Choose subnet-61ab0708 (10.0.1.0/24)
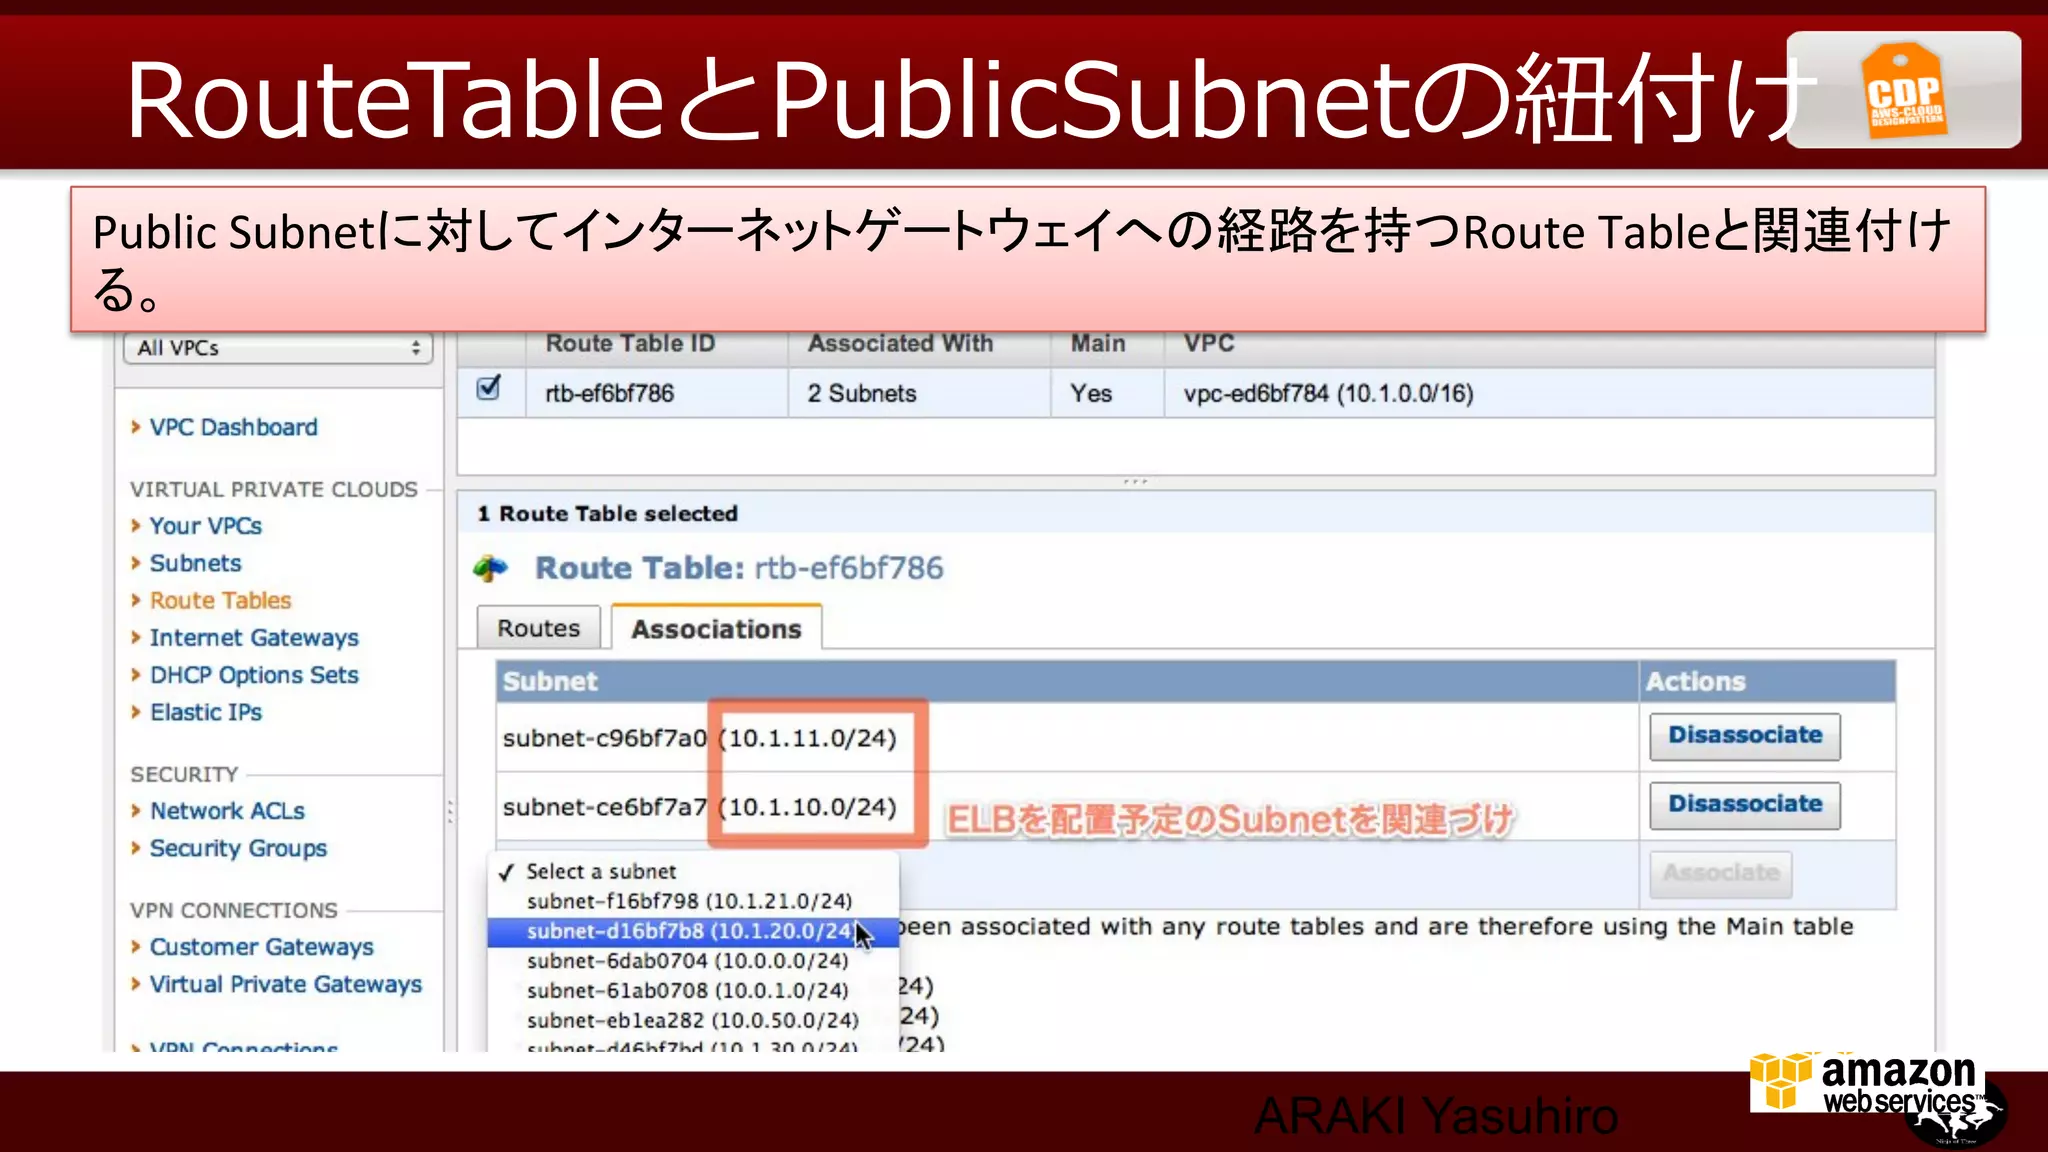2048x1152 pixels. [x=693, y=991]
